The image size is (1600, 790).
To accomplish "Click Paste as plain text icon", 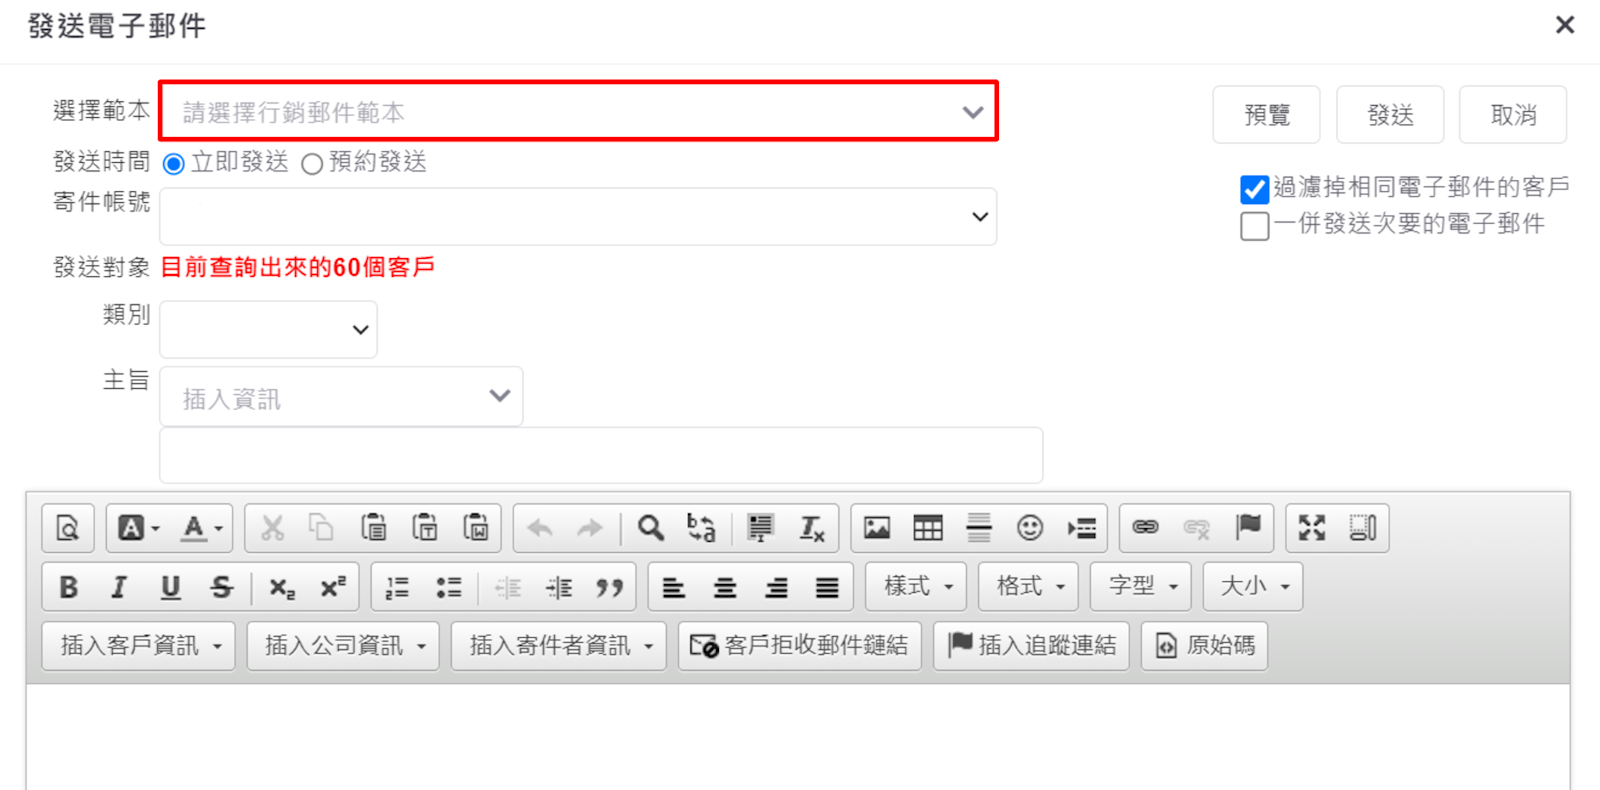I will [424, 528].
